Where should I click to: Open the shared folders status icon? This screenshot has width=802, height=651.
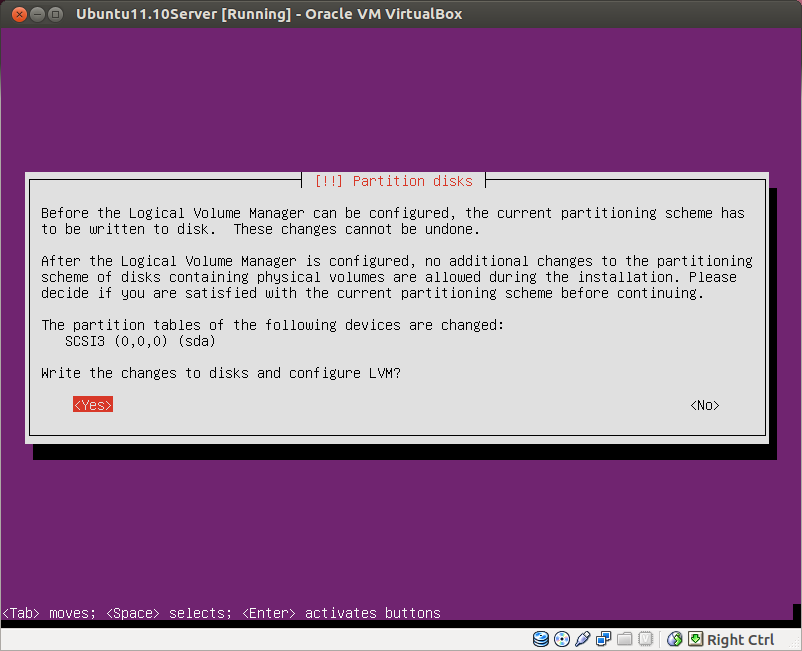624,639
